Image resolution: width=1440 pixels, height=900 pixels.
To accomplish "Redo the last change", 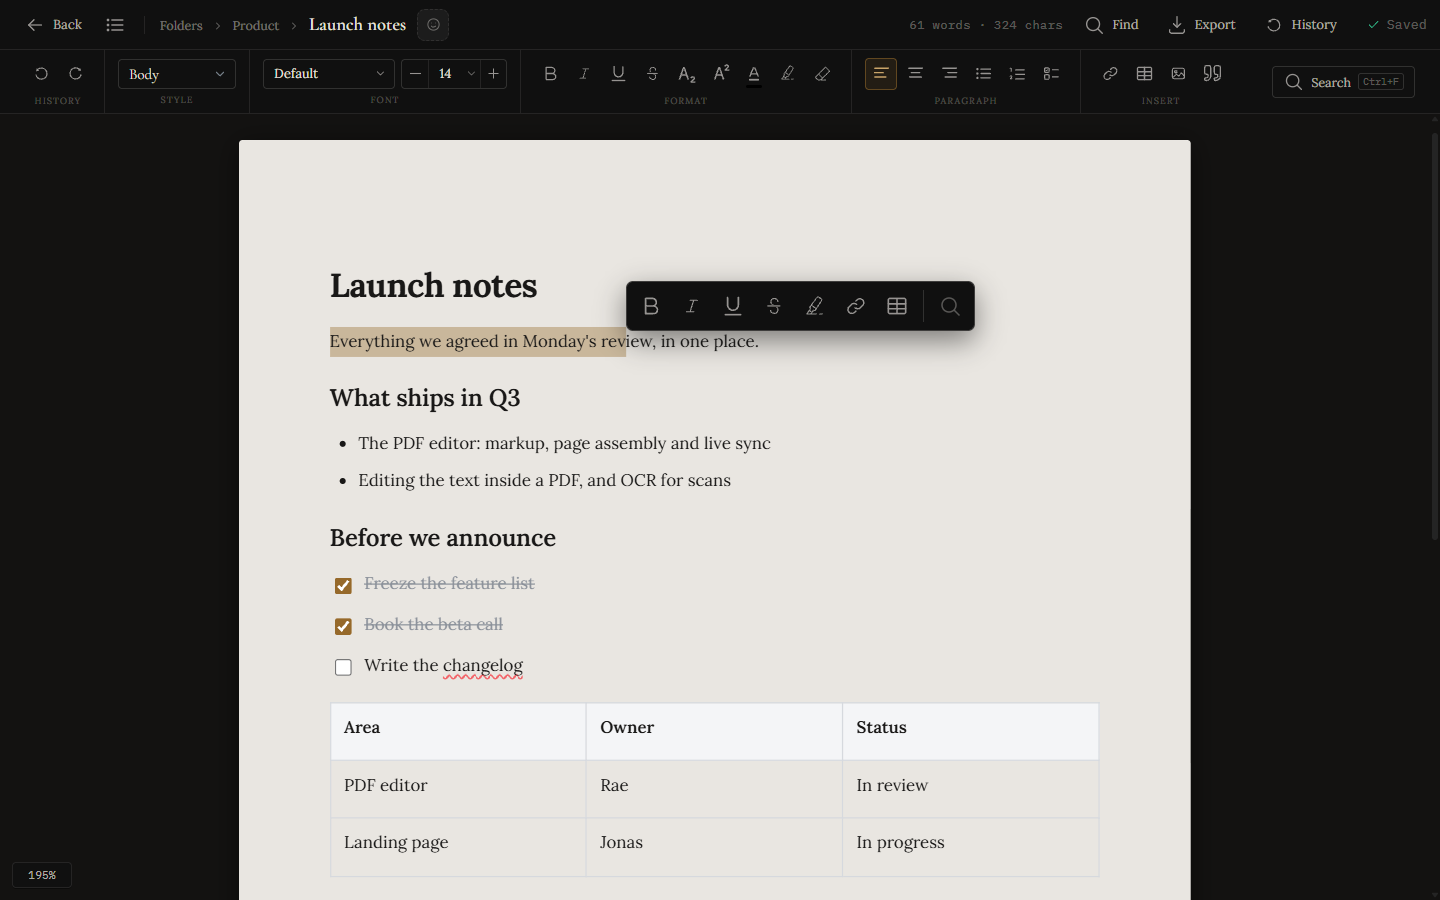I will [x=75, y=74].
